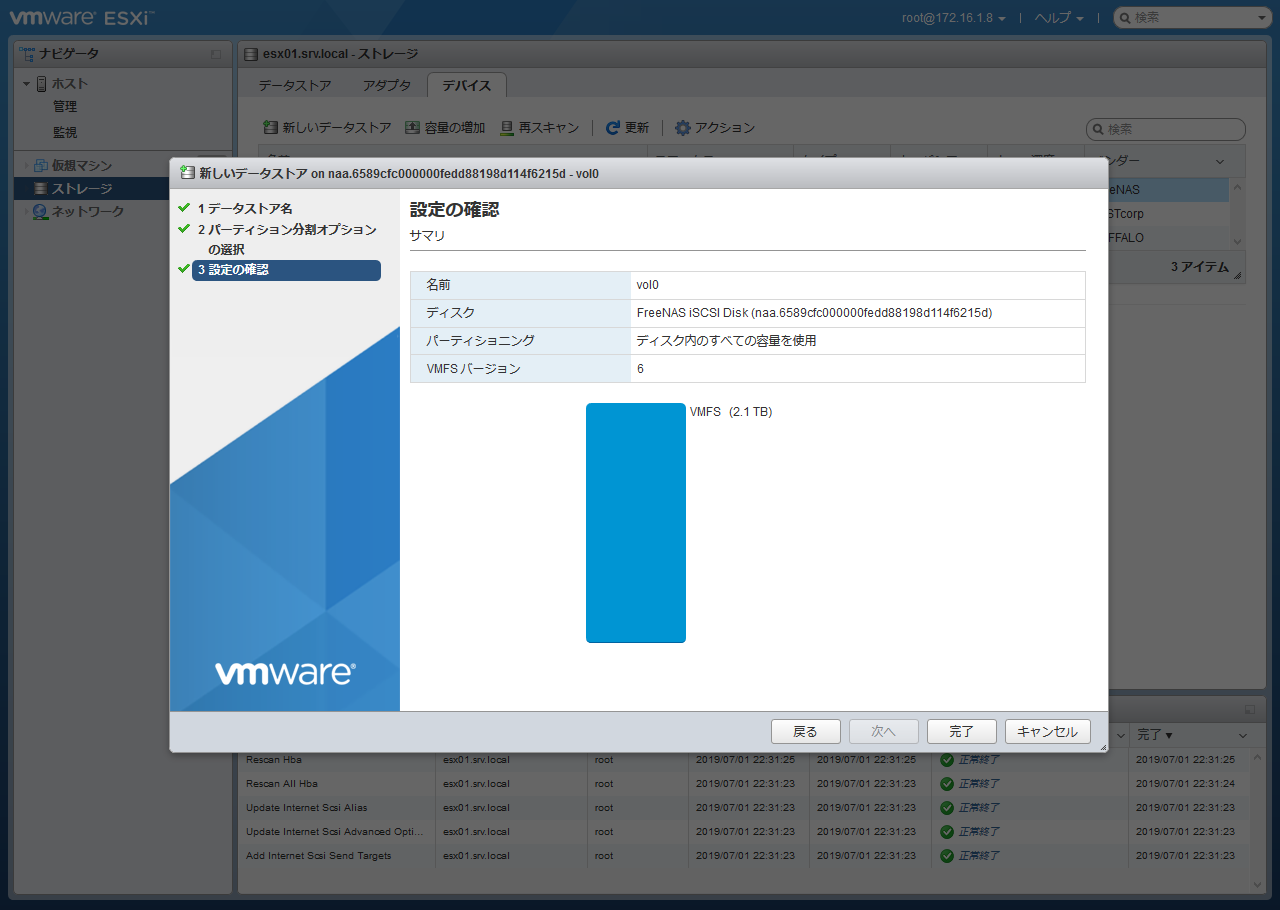
Task: Click the blue VMFS partition bar
Action: [x=636, y=522]
